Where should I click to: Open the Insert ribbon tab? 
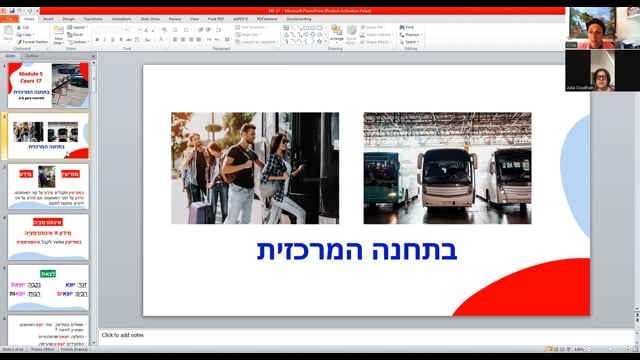48,19
